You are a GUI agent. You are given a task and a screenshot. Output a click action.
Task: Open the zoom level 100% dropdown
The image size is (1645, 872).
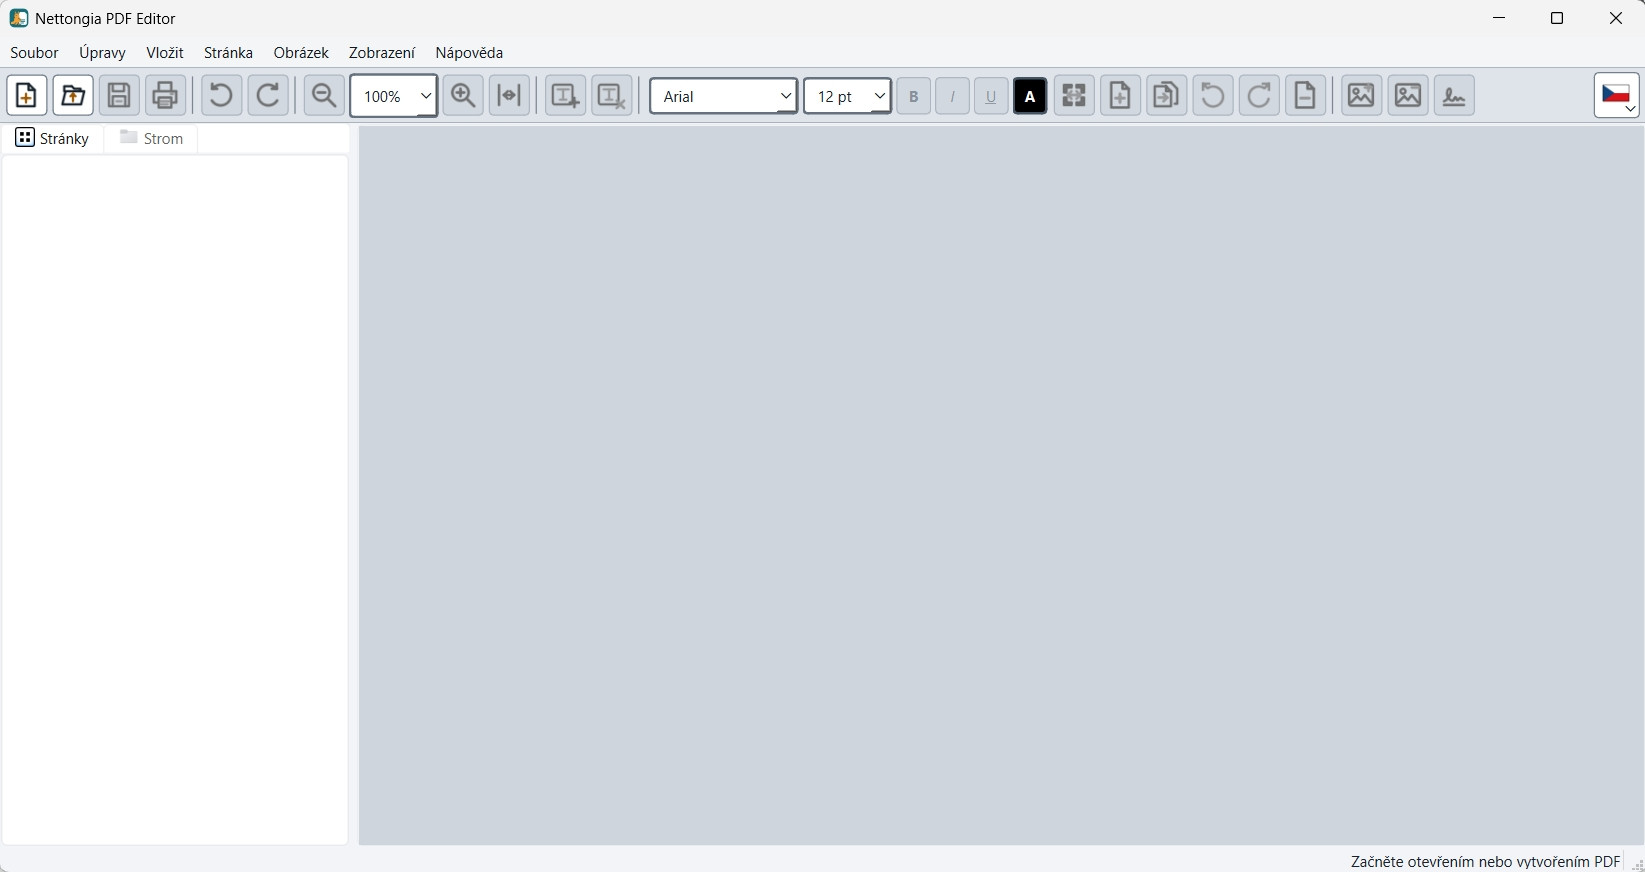(x=394, y=96)
